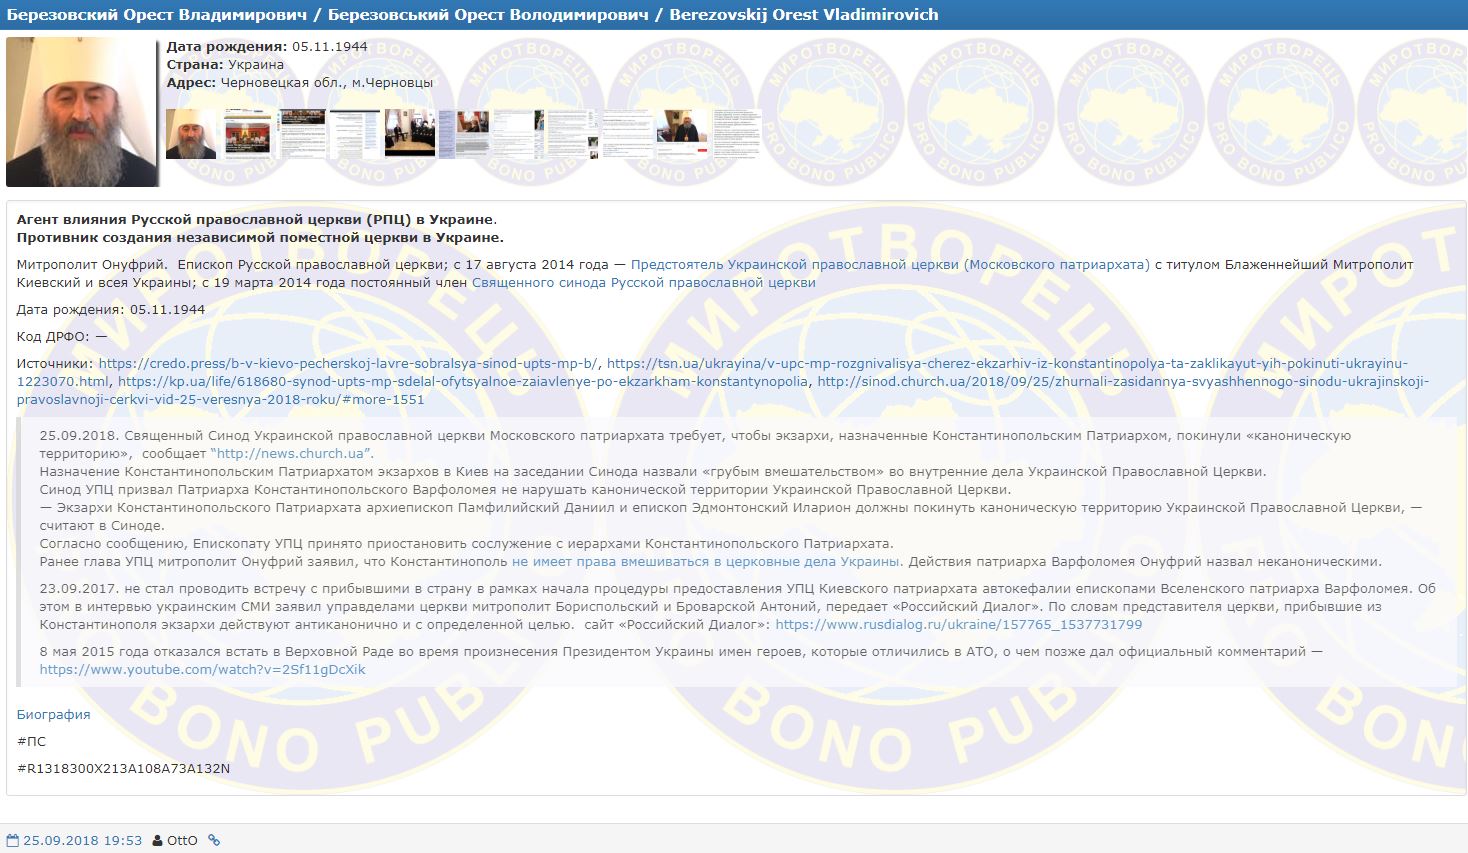The width and height of the screenshot is (1468, 853).
Task: Open Священного синода Русской православной церкви link
Action: pos(643,283)
